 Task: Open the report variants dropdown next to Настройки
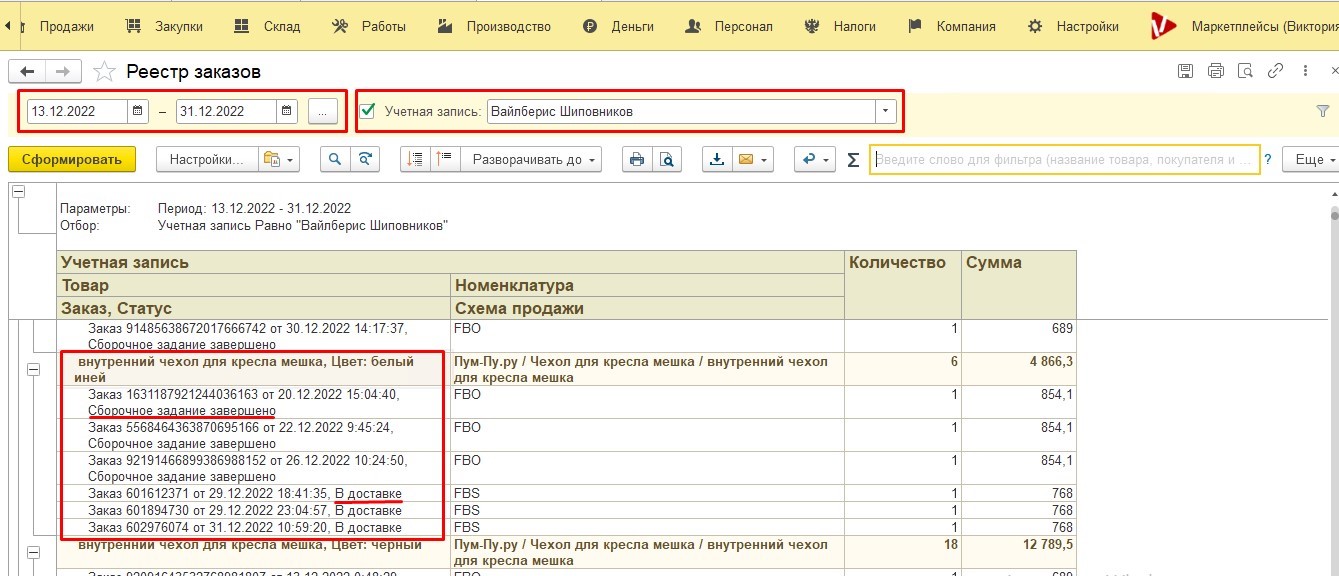point(278,159)
